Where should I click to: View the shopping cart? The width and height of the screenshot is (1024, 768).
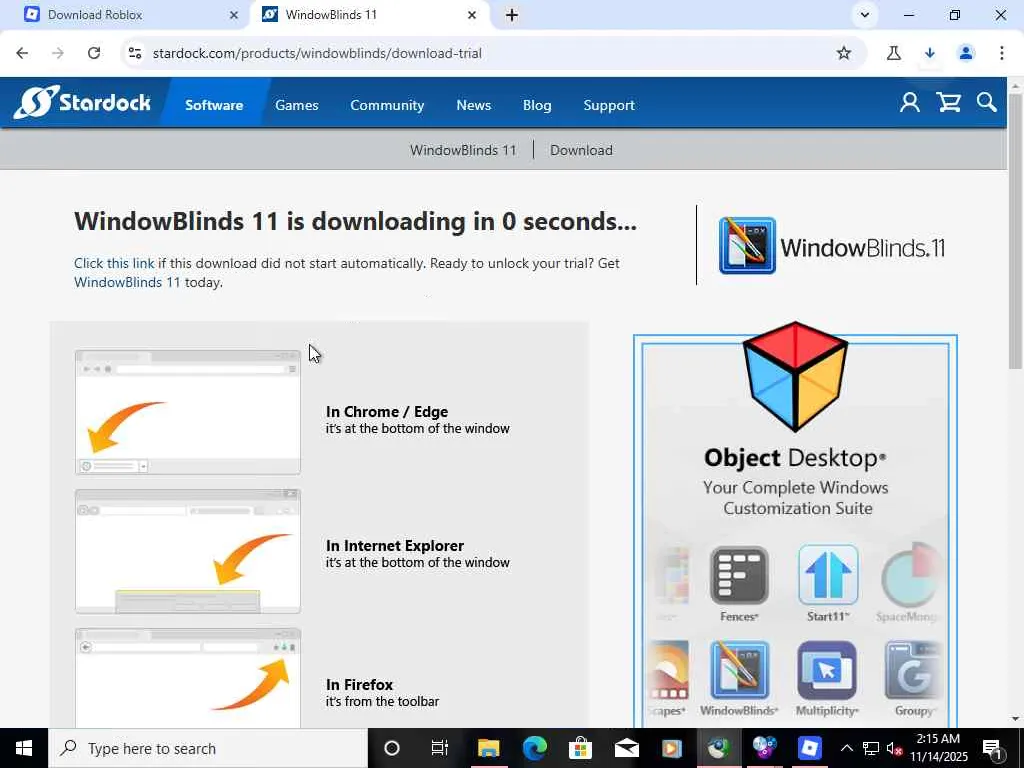pyautogui.click(x=948, y=103)
